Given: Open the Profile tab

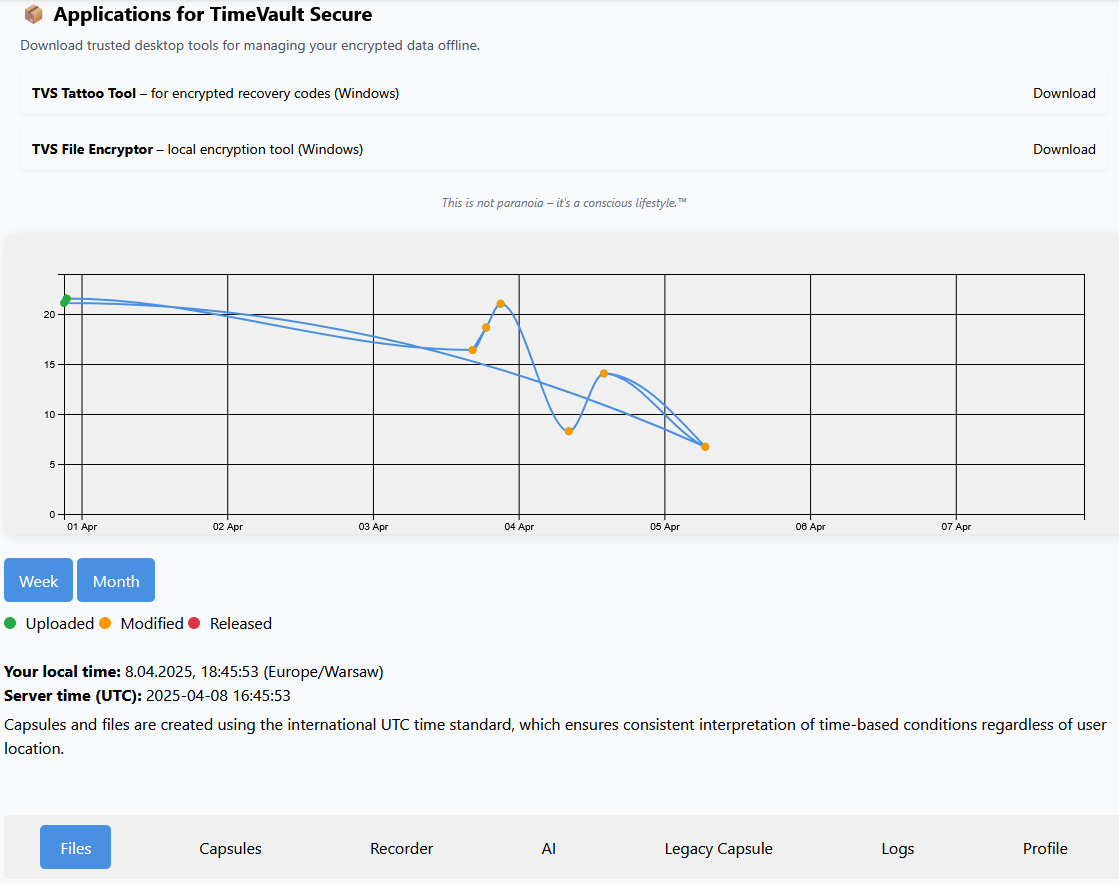Looking at the screenshot, I should (1045, 848).
